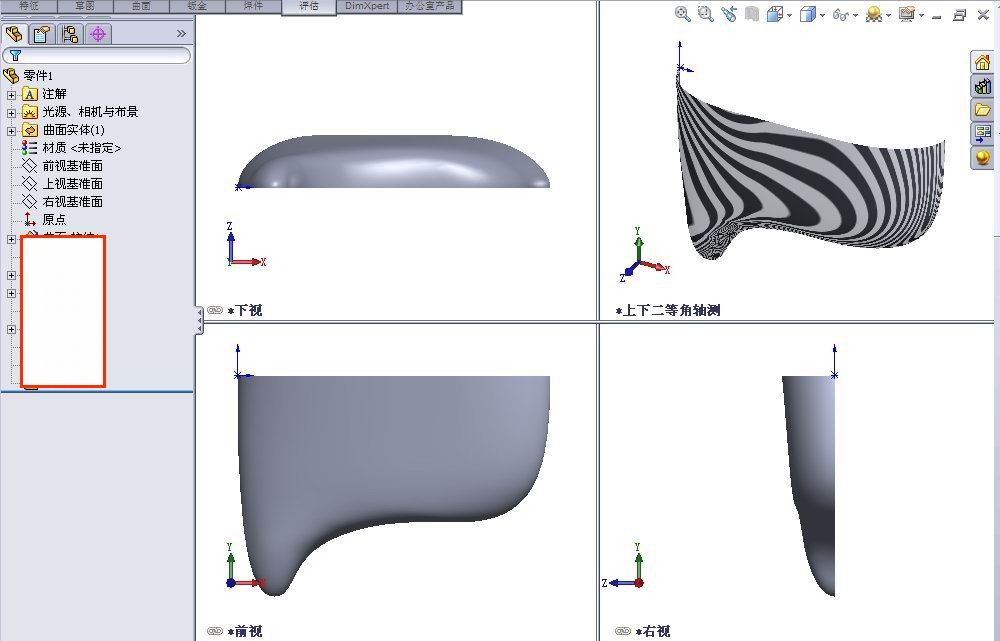Open View Settings dropdown arrow
Screen dimensions: 1000x641
tap(922, 15)
